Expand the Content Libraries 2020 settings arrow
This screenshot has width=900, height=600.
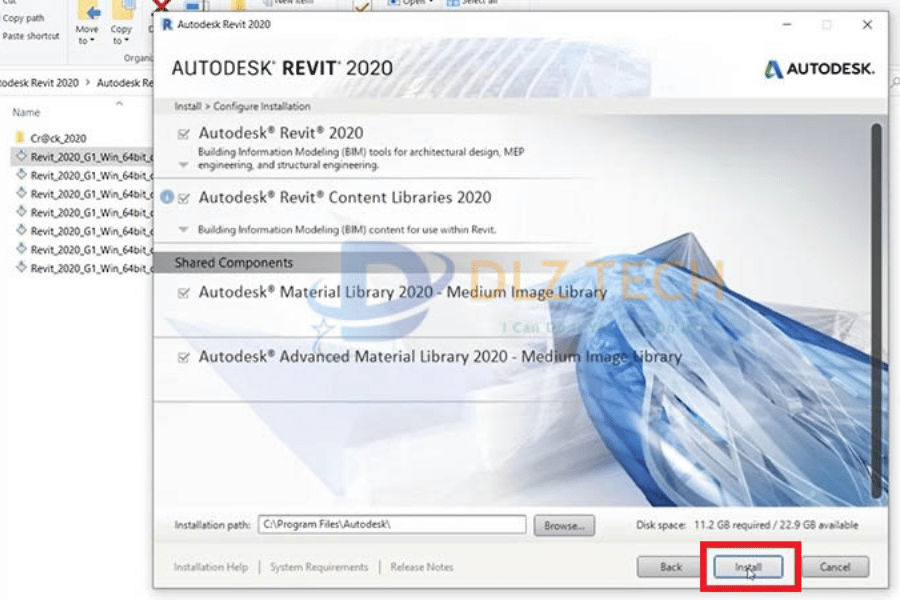(183, 229)
